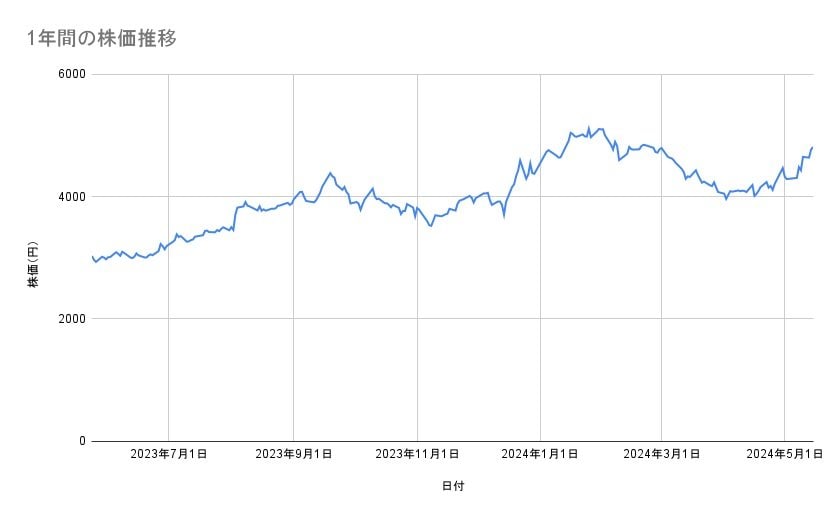Click the 0 label on the vertical axis
This screenshot has height=519, width=839.
pos(81,441)
